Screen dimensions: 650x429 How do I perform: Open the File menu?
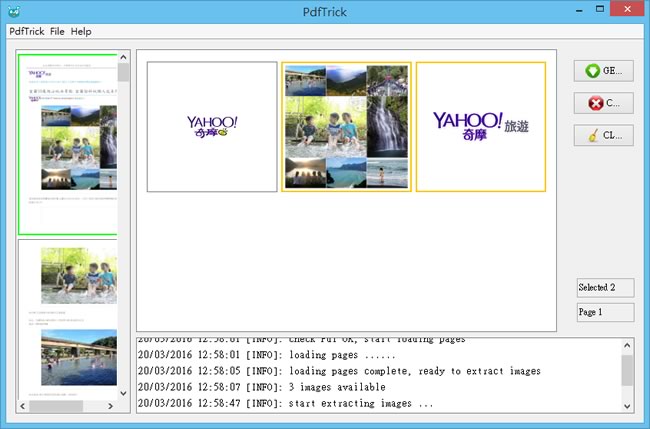[57, 32]
